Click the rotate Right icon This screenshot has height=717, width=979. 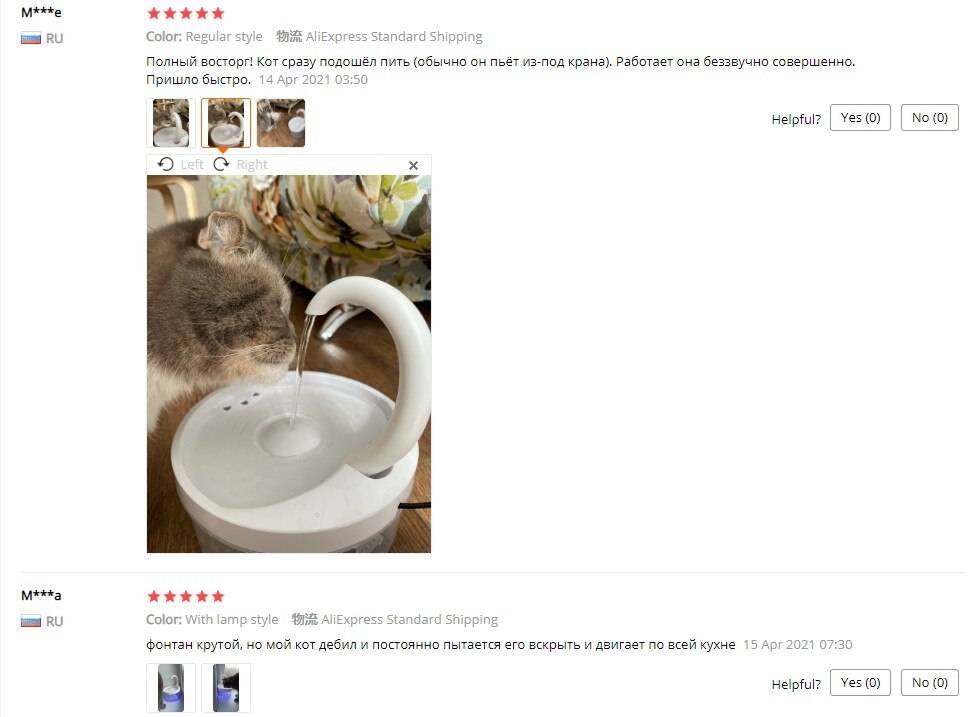point(221,164)
